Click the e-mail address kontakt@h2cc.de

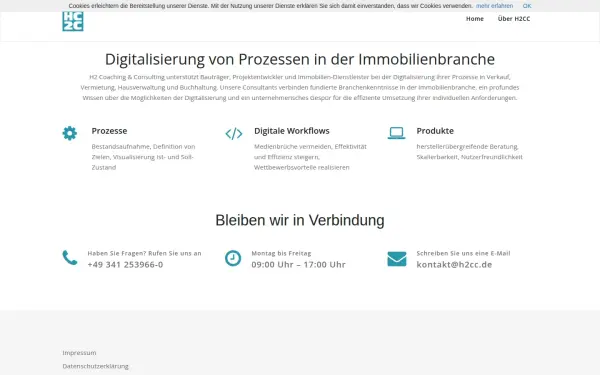(x=454, y=264)
